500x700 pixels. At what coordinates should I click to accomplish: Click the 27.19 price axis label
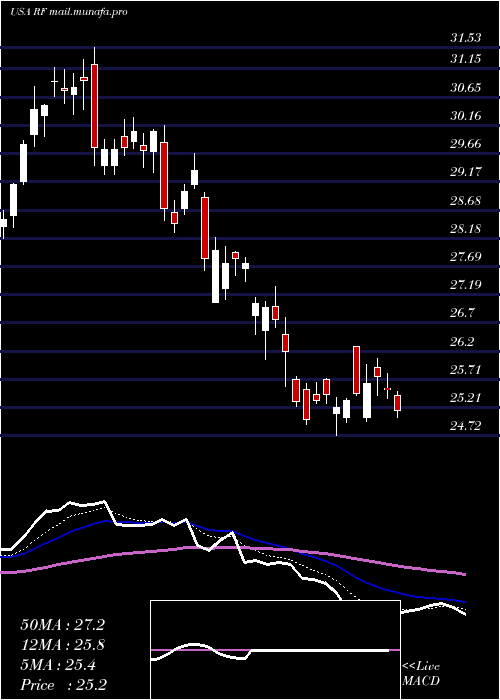[x=466, y=284]
